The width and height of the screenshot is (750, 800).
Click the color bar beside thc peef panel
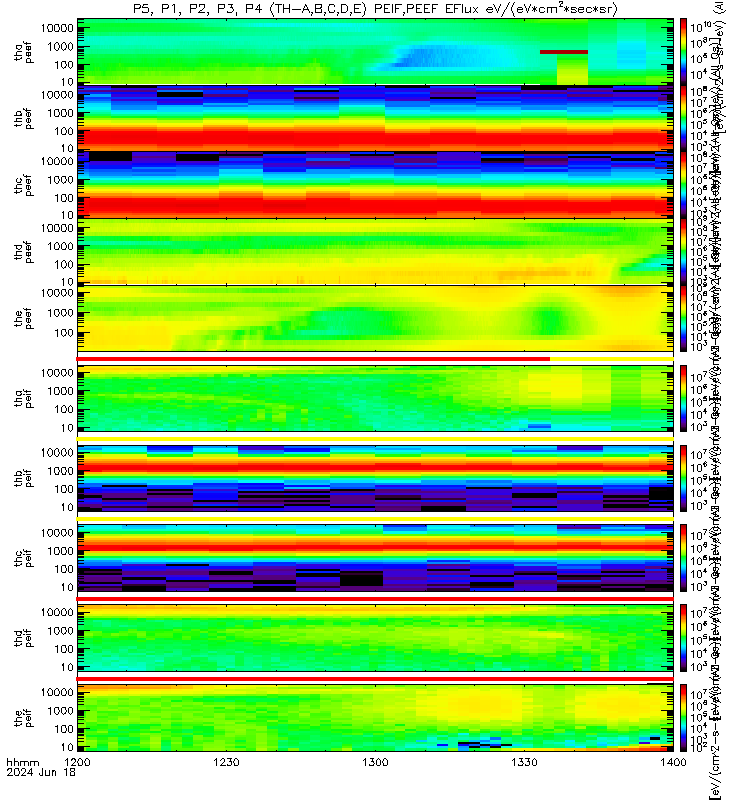click(684, 185)
